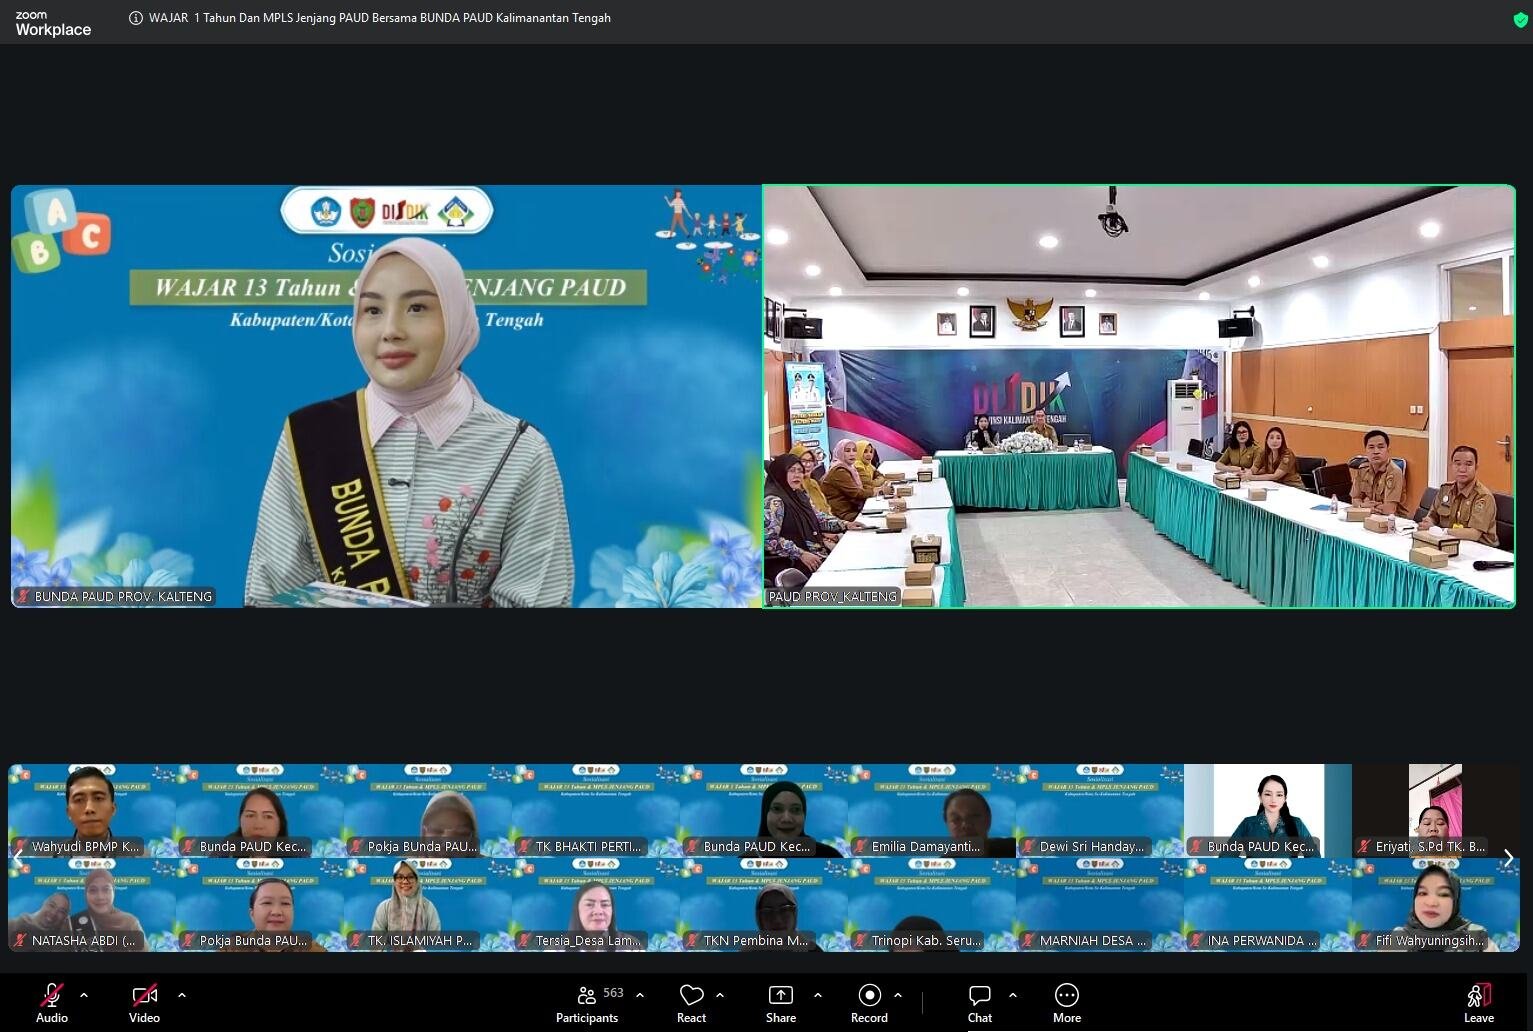This screenshot has width=1533, height=1032.
Task: Click the Share text label
Action: [x=781, y=1018]
